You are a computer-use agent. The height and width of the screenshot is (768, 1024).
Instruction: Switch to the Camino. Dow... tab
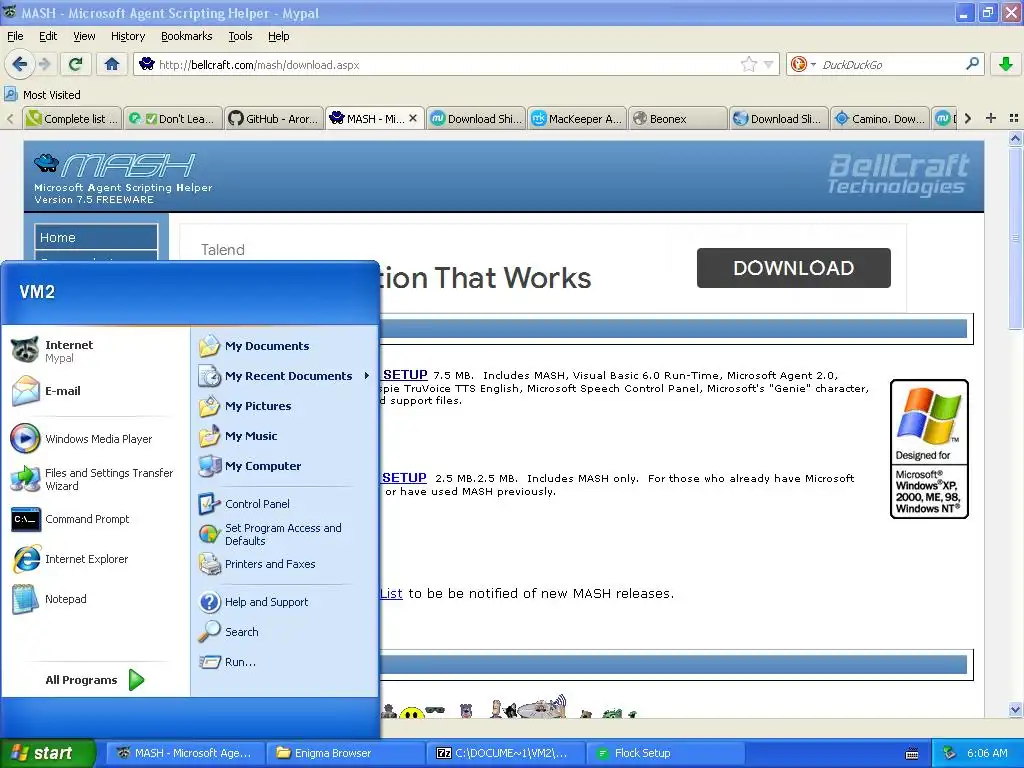[x=880, y=118]
